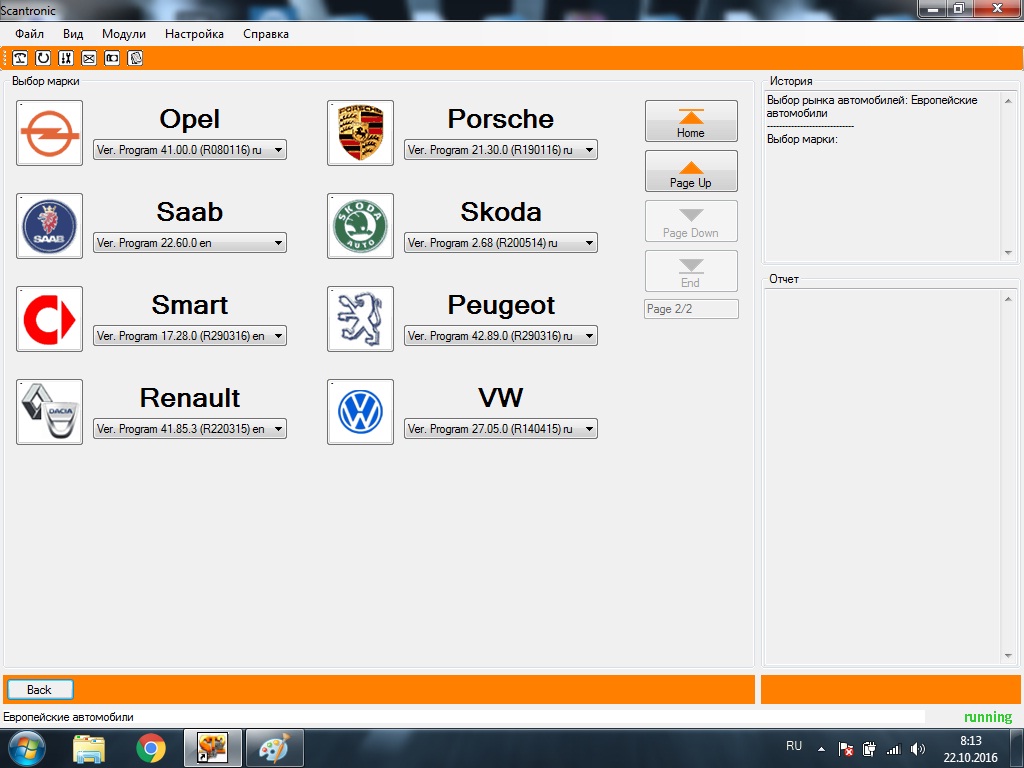Viewport: 1024px width, 768px height.
Task: Click the Opel brand name heading
Action: [189, 119]
